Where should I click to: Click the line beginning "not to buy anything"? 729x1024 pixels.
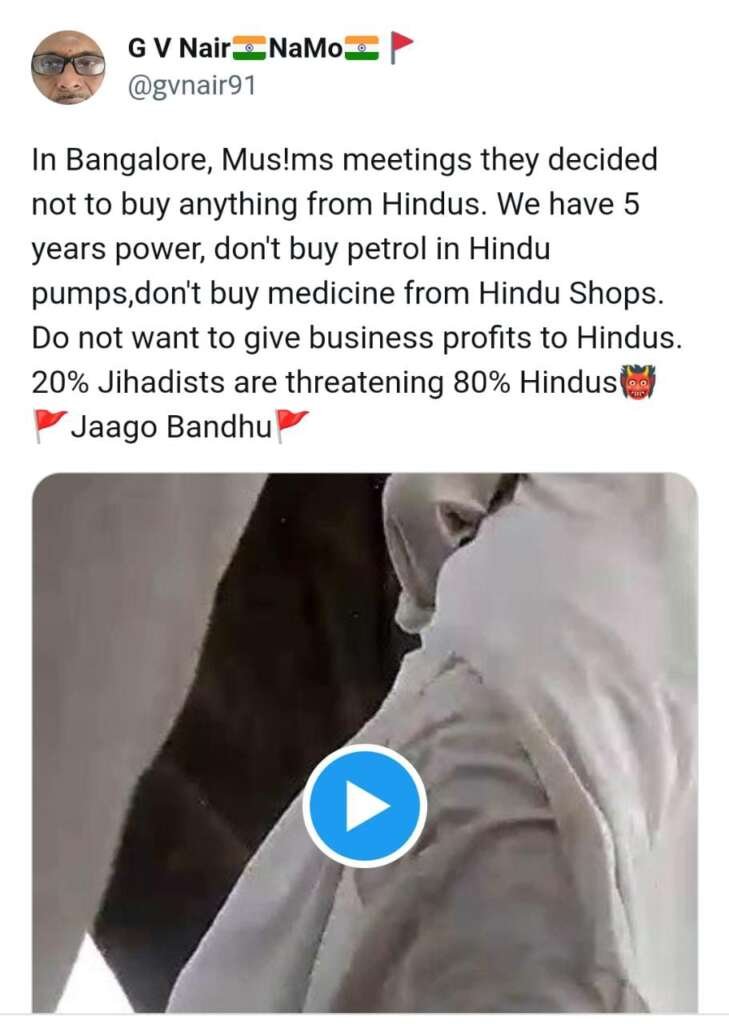(x=335, y=206)
